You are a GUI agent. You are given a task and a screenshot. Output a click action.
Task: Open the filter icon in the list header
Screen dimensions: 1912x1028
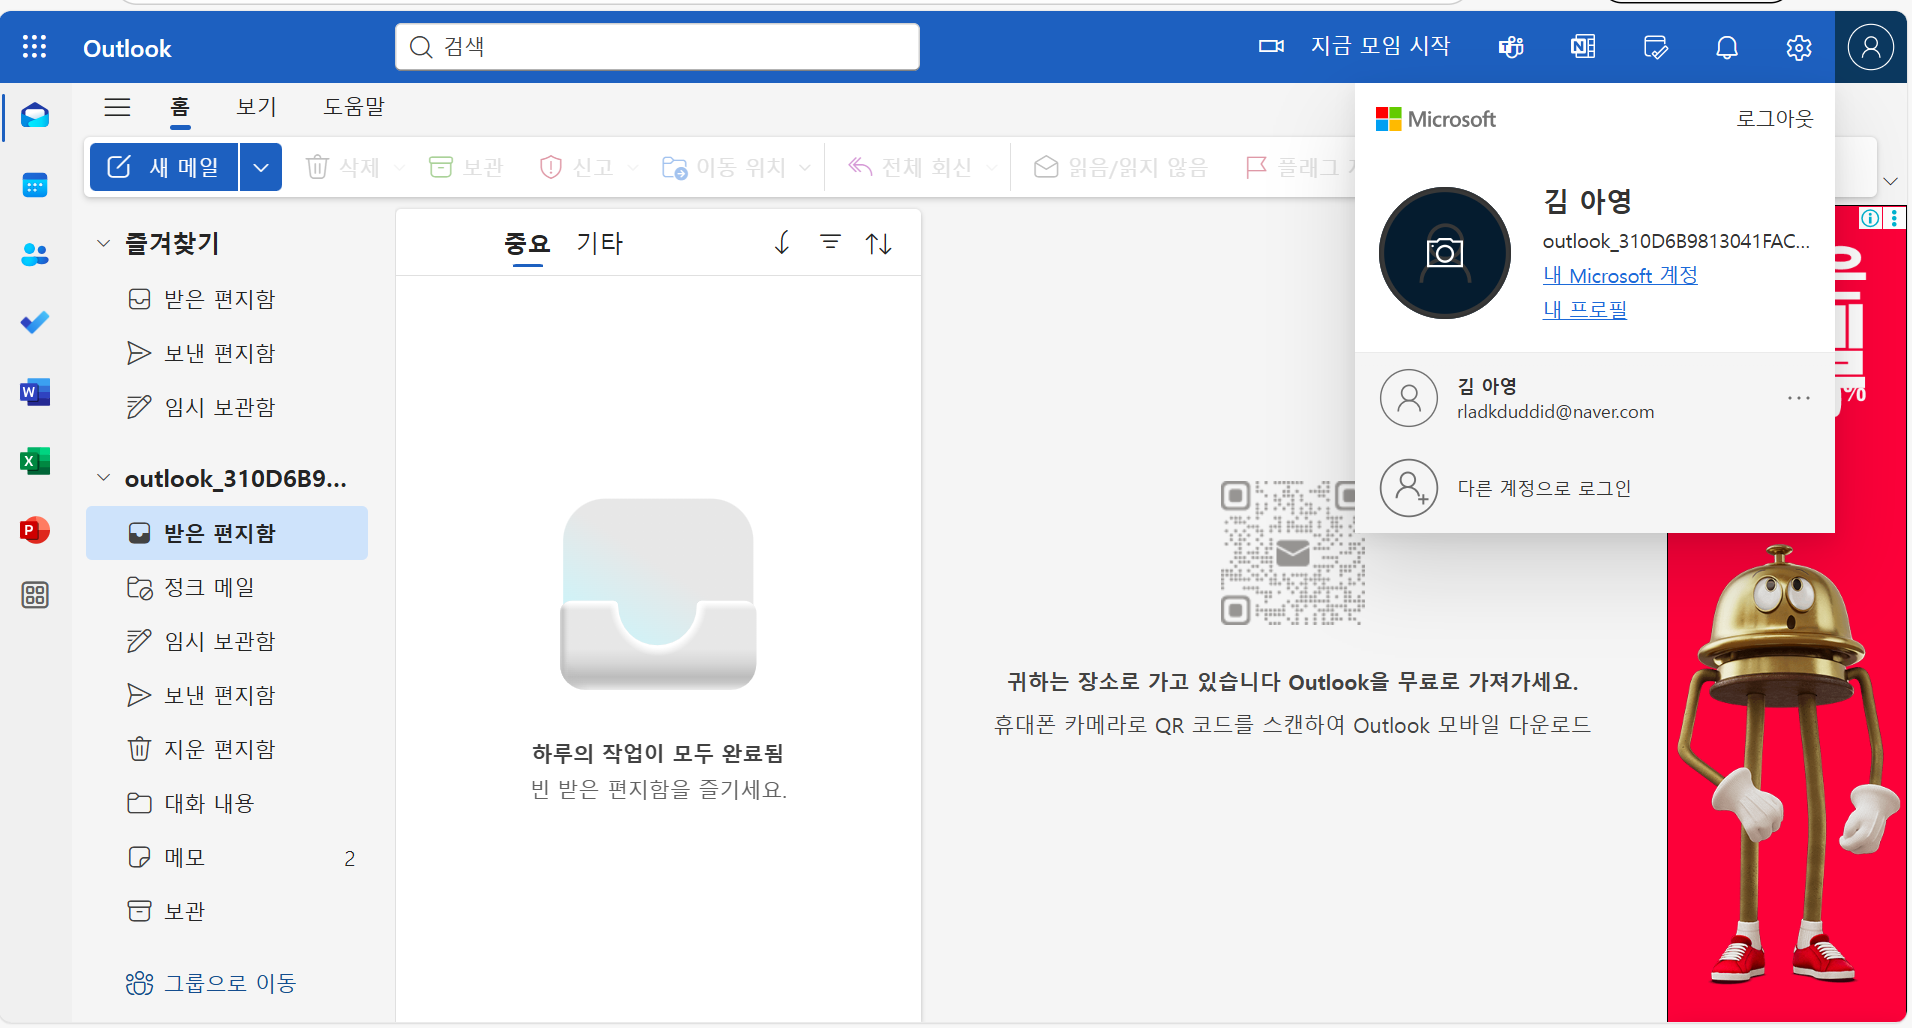coord(830,242)
